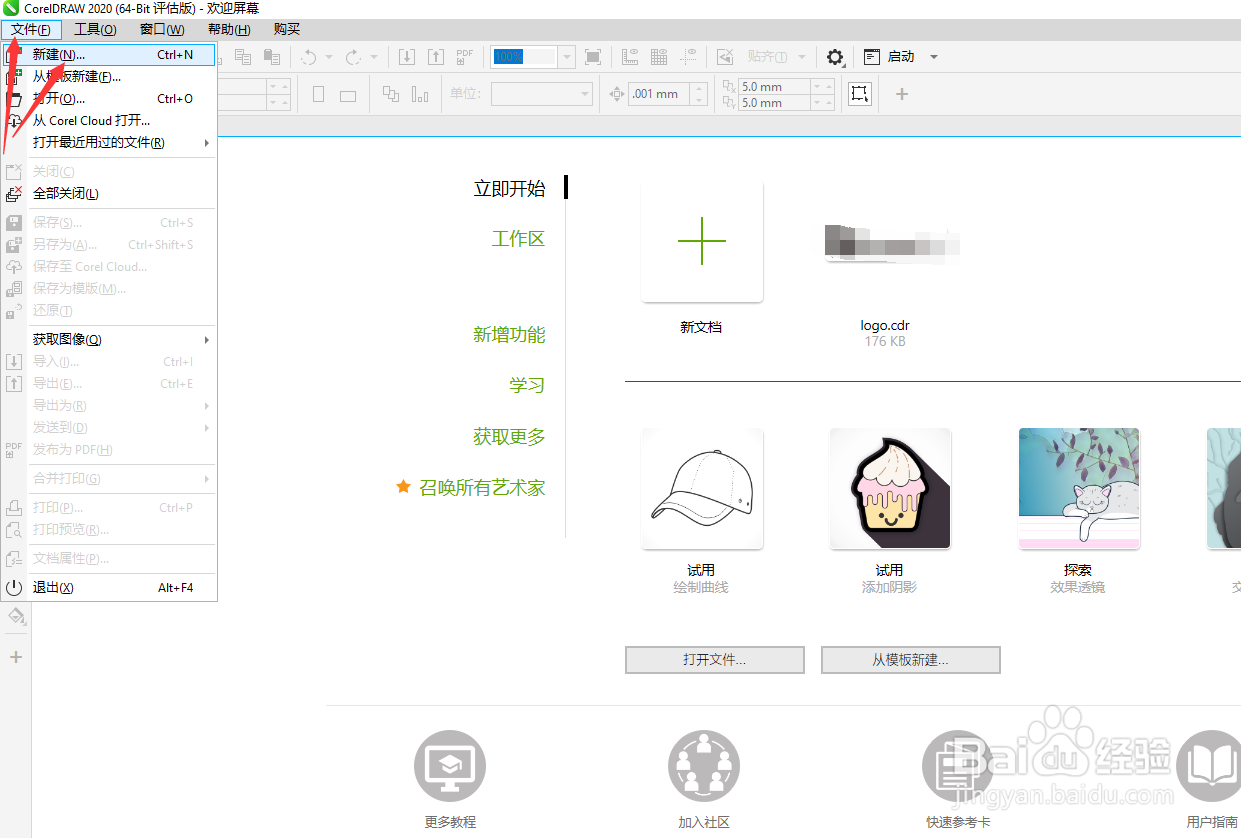1241x838 pixels.
Task: Expand the redo history dropdown arrow
Action: (x=374, y=57)
